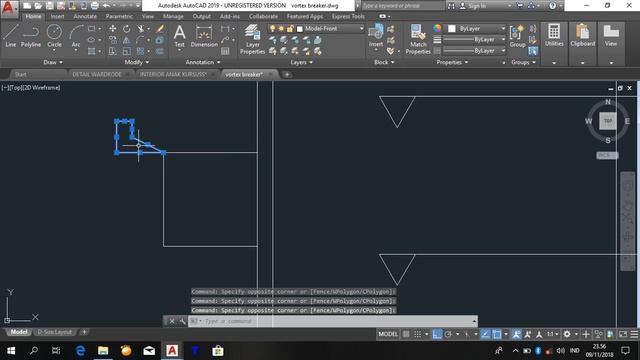The image size is (640, 360).
Task: Click the TOP face of ViewCube
Action: coord(608,121)
